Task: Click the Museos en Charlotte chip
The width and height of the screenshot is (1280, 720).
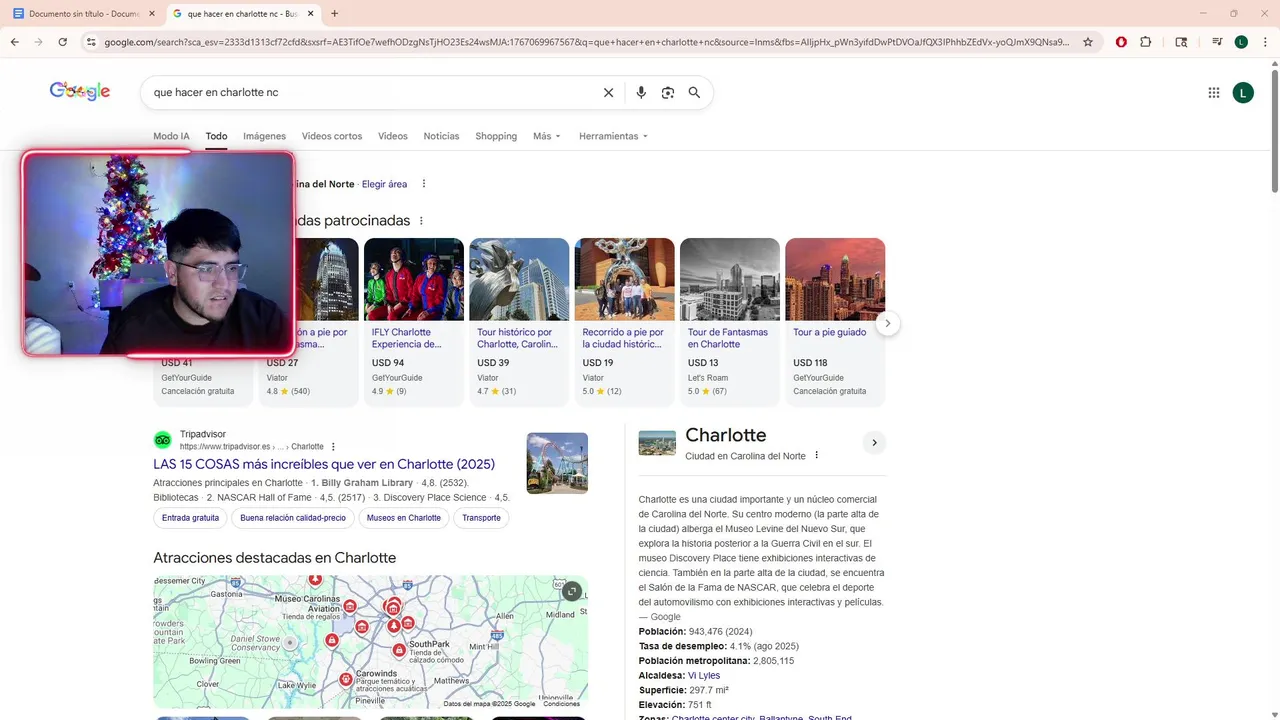Action: tap(404, 518)
